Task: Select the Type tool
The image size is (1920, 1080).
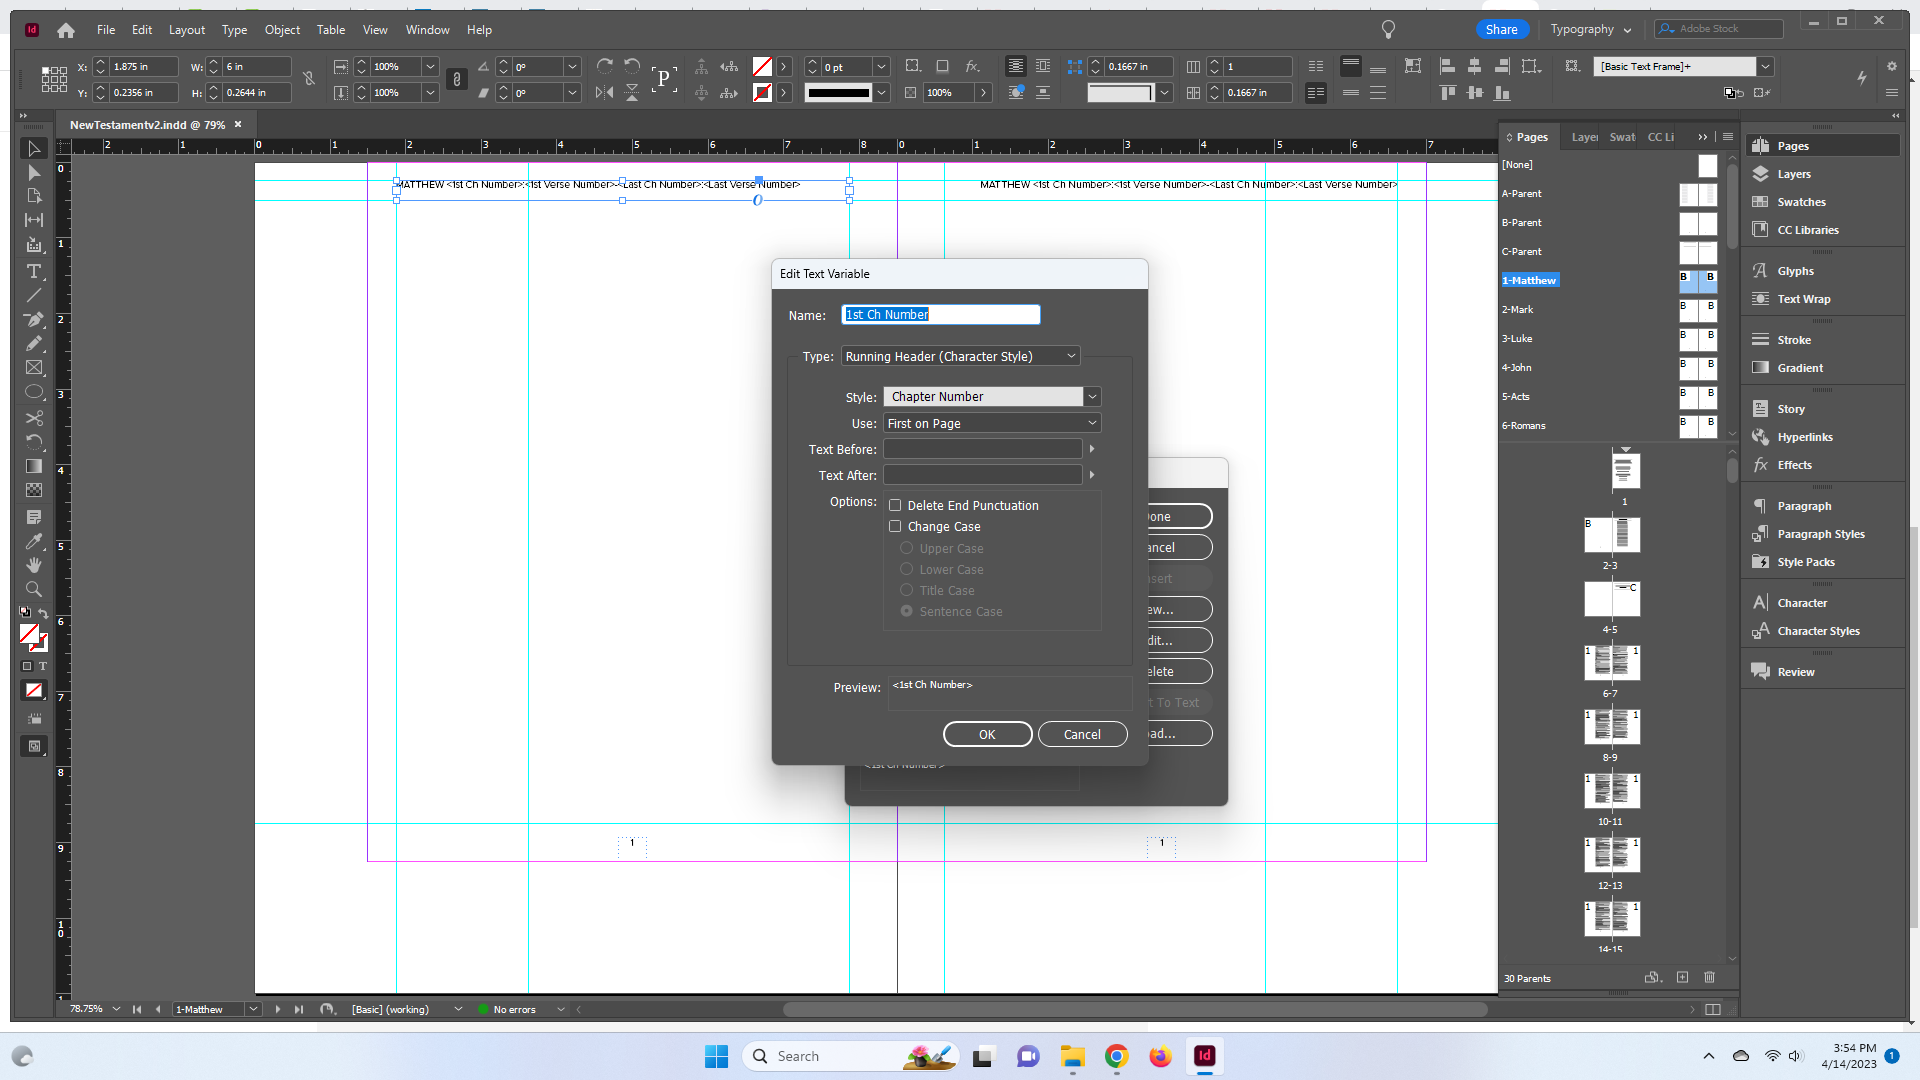Action: pyautogui.click(x=34, y=271)
